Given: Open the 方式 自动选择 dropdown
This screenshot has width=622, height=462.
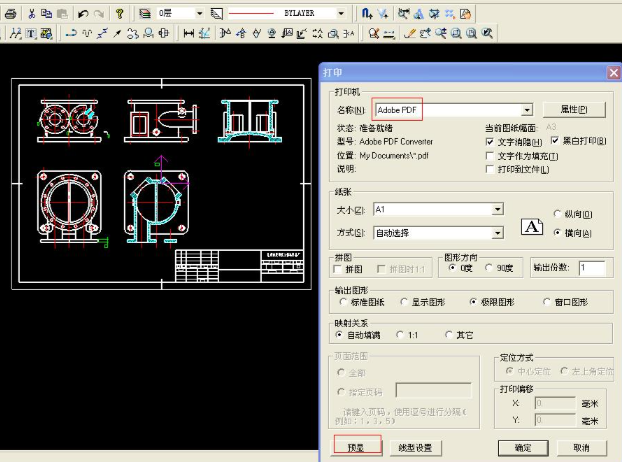Looking at the screenshot, I should click(497, 232).
